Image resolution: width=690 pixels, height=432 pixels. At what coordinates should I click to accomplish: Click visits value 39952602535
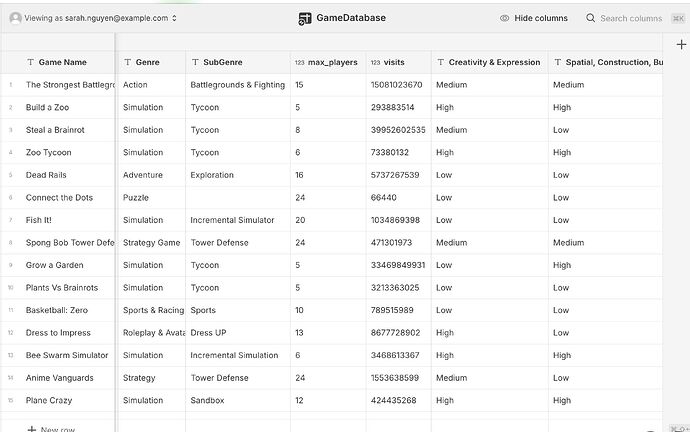click(398, 130)
